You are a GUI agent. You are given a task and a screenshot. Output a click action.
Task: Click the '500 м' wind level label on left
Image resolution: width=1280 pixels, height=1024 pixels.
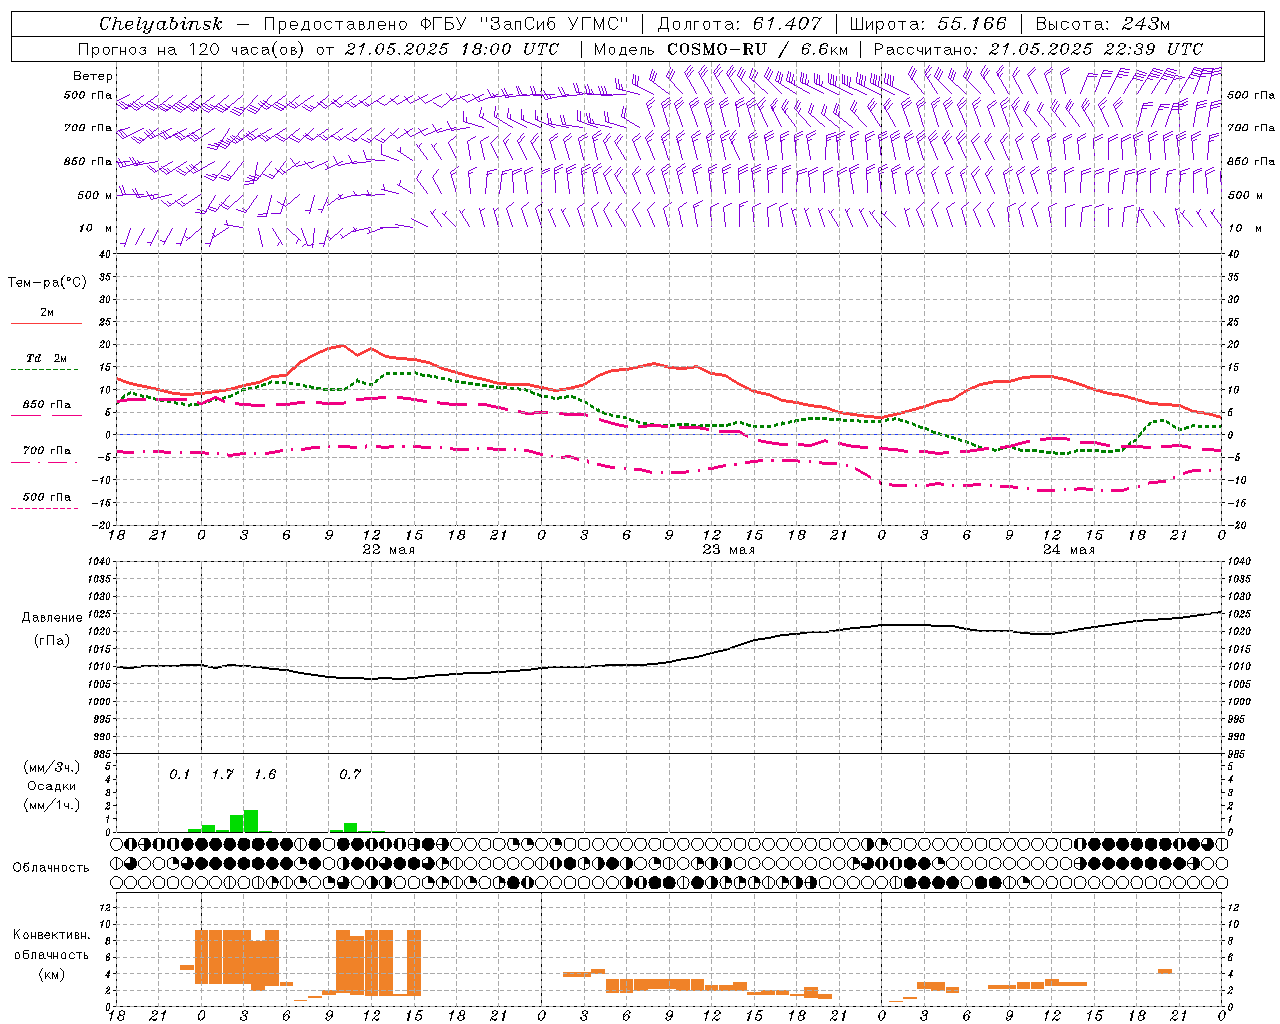(94, 195)
